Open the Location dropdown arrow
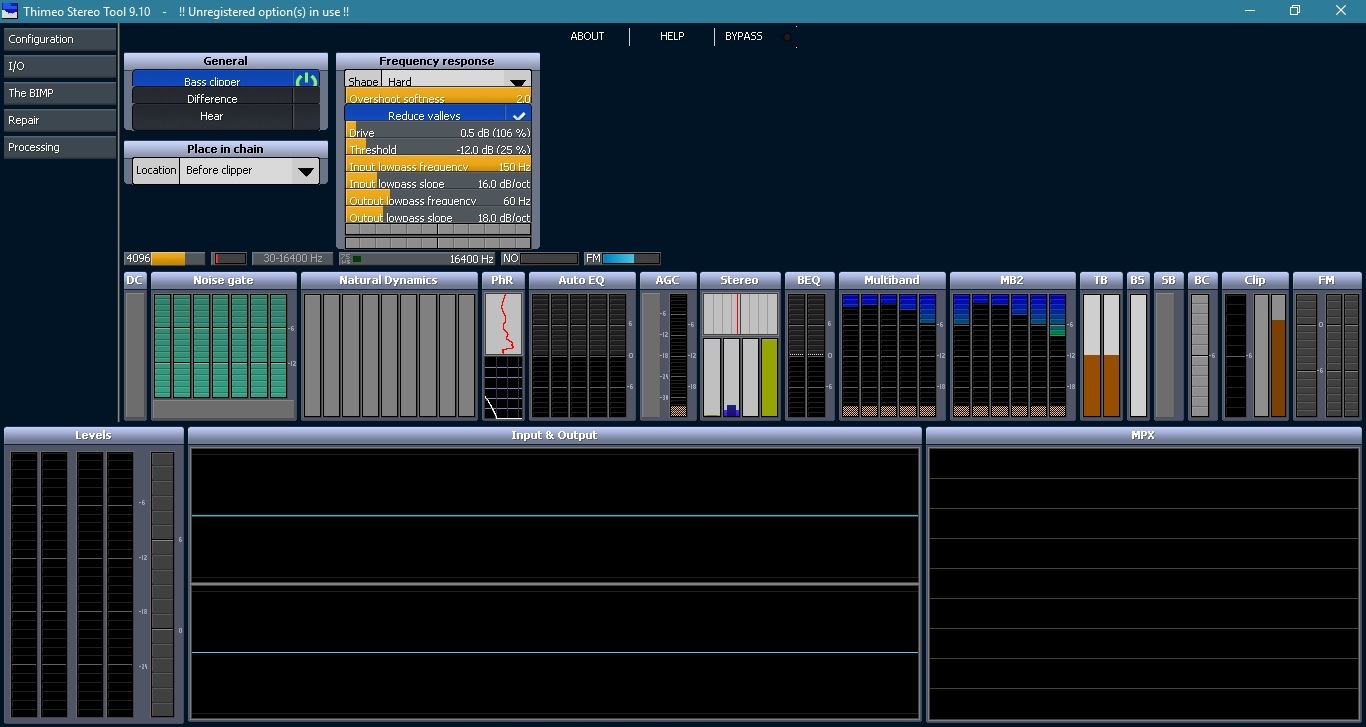 click(306, 171)
